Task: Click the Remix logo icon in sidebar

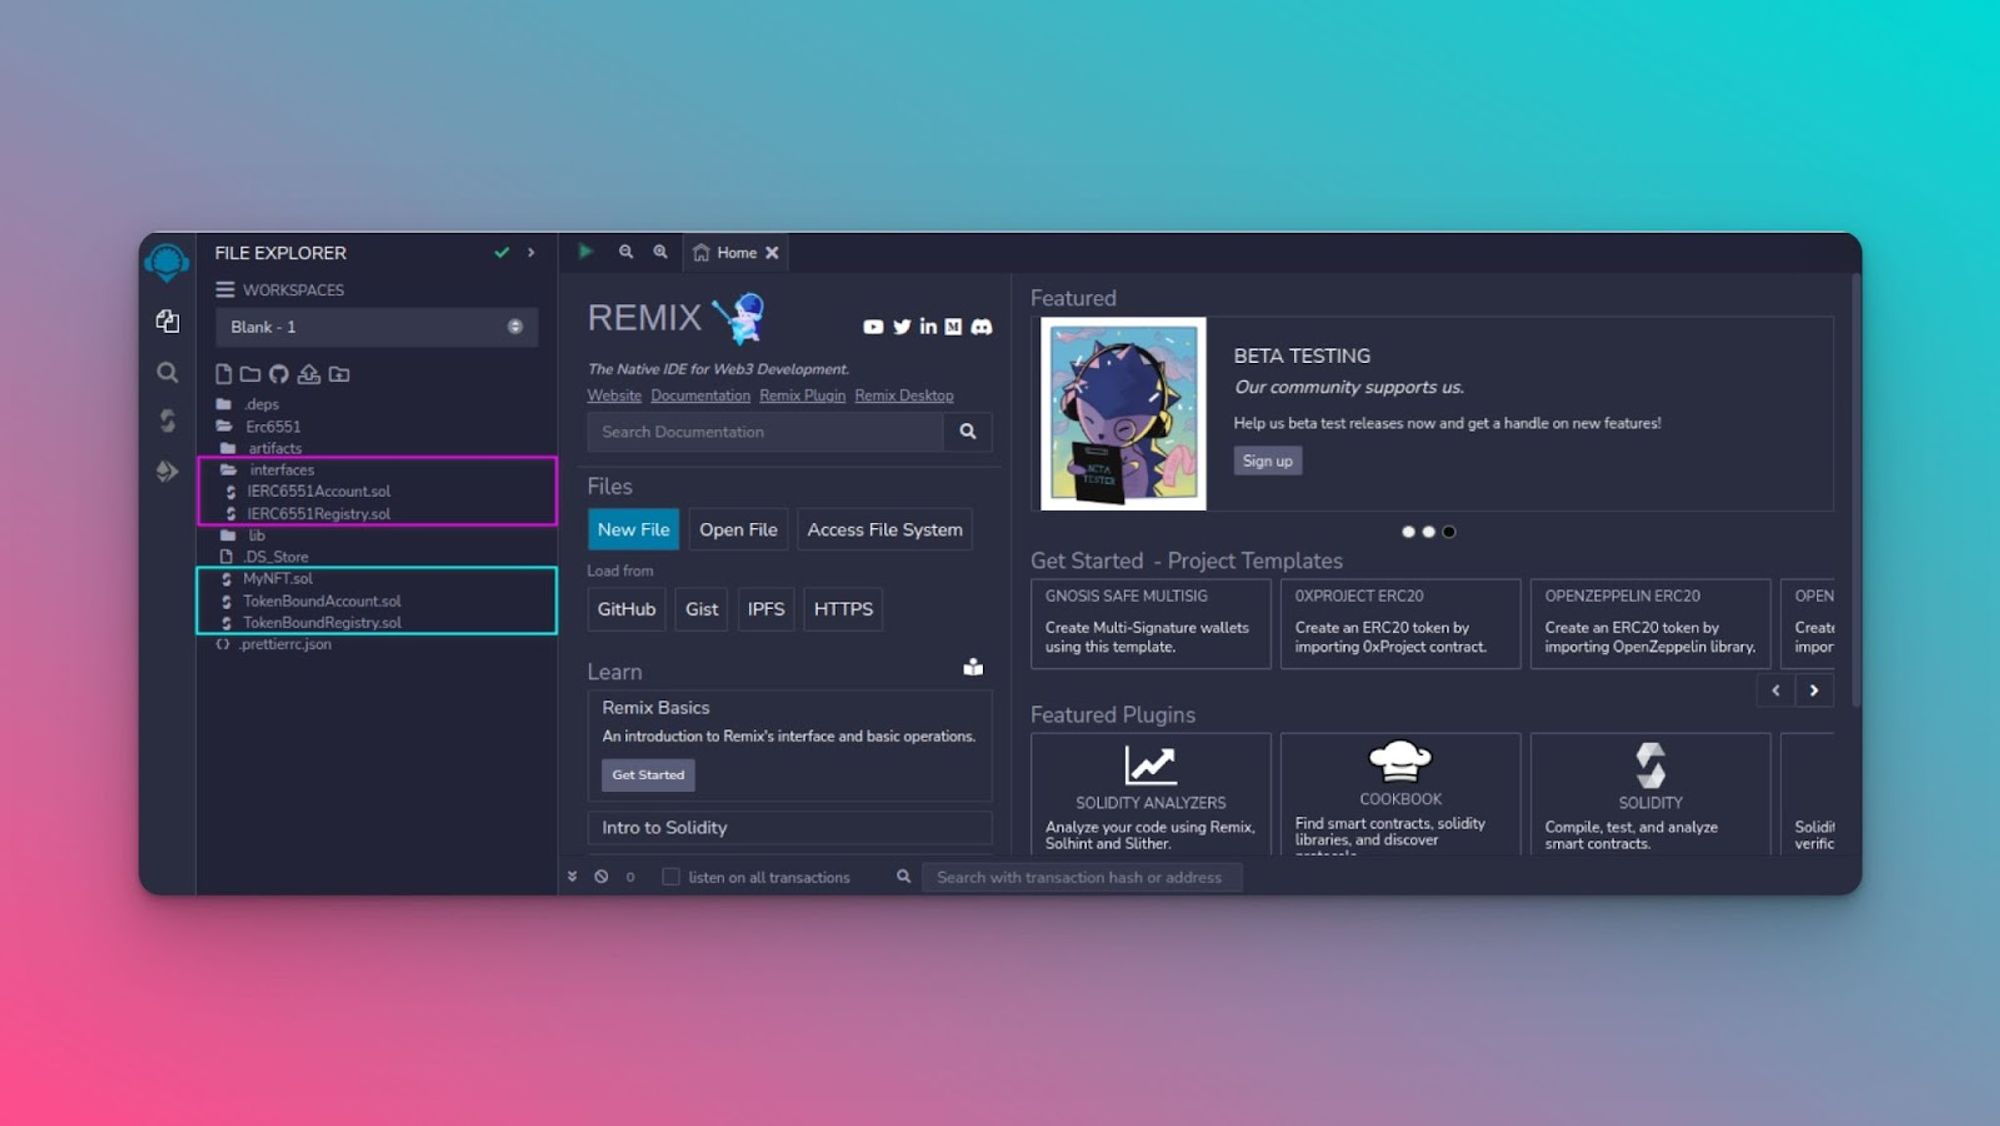Action: click(167, 262)
